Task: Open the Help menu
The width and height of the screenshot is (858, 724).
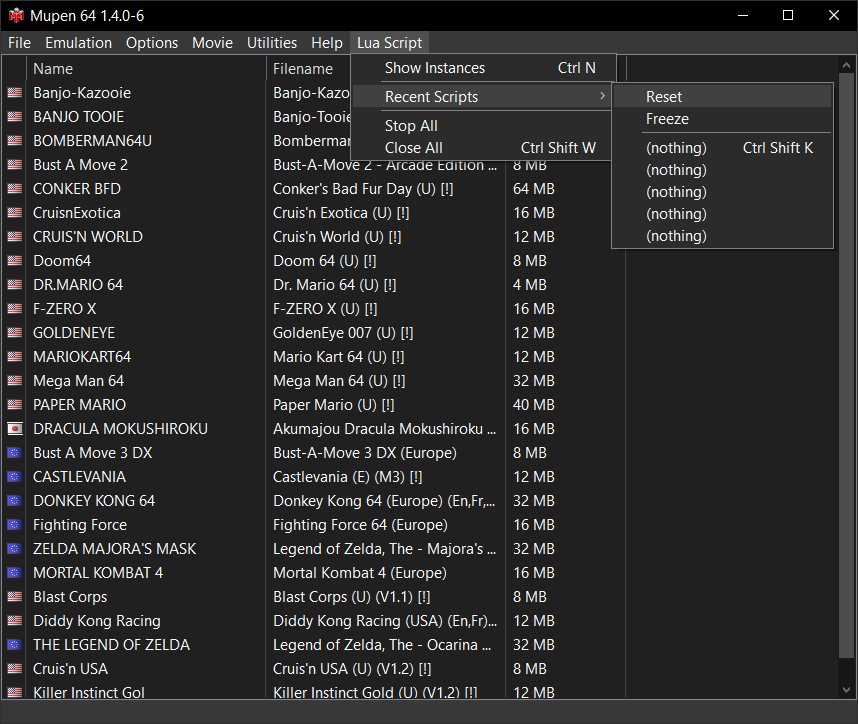Action: [327, 43]
